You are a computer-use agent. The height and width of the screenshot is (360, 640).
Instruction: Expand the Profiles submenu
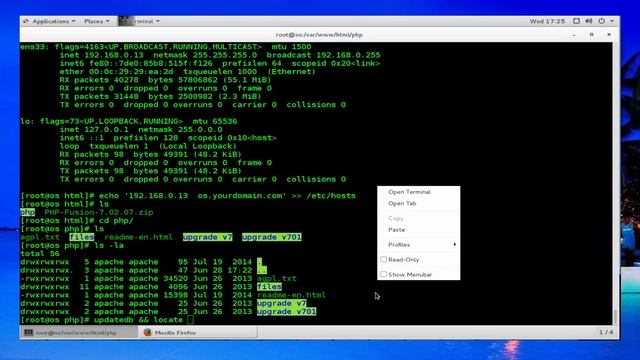pos(418,244)
